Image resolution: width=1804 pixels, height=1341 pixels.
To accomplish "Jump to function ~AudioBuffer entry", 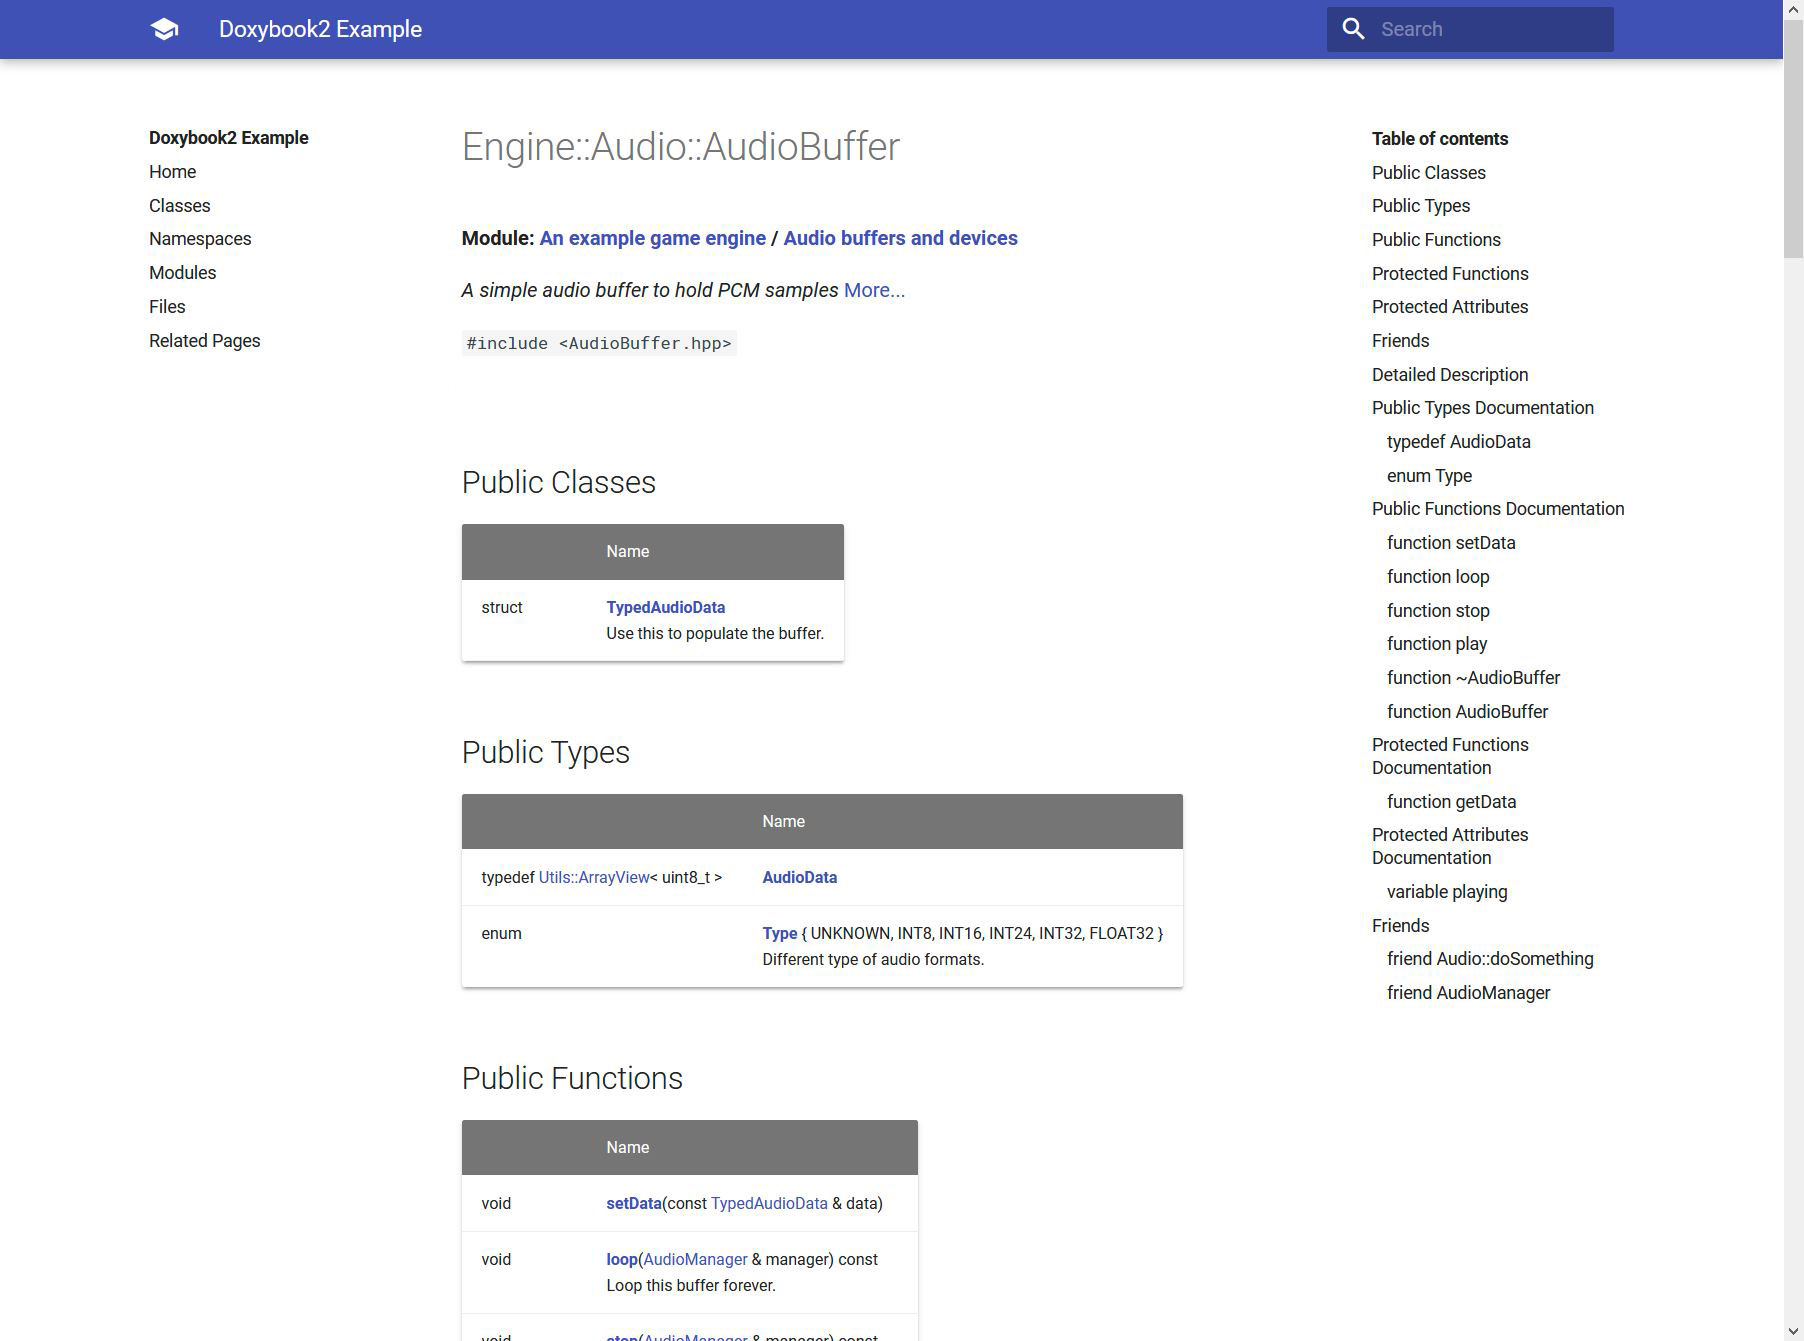I will (x=1473, y=678).
